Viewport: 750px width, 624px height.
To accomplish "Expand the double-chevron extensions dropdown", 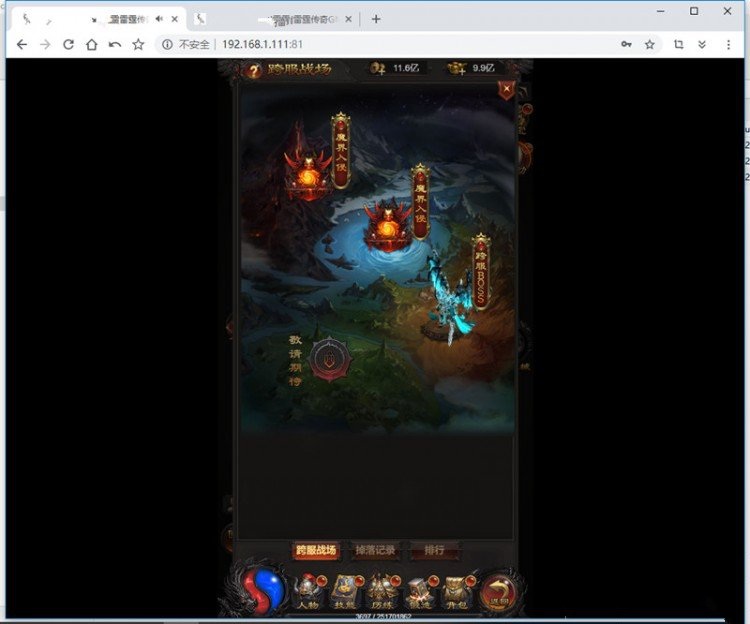I will pyautogui.click(x=702, y=44).
